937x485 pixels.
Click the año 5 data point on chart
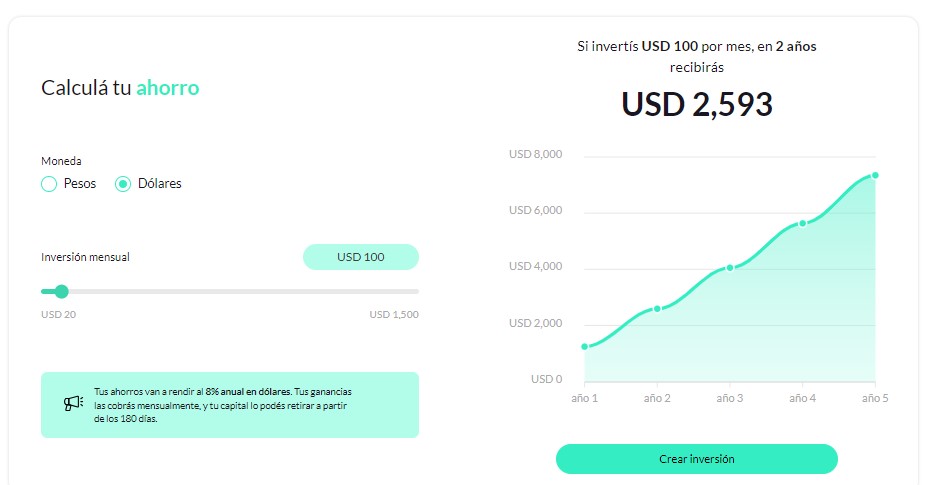pos(875,175)
